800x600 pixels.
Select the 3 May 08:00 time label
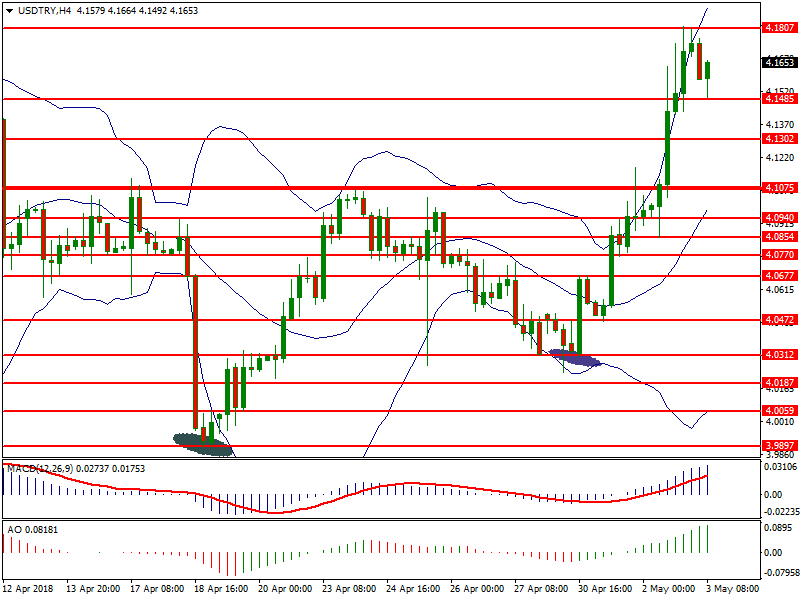click(731, 590)
